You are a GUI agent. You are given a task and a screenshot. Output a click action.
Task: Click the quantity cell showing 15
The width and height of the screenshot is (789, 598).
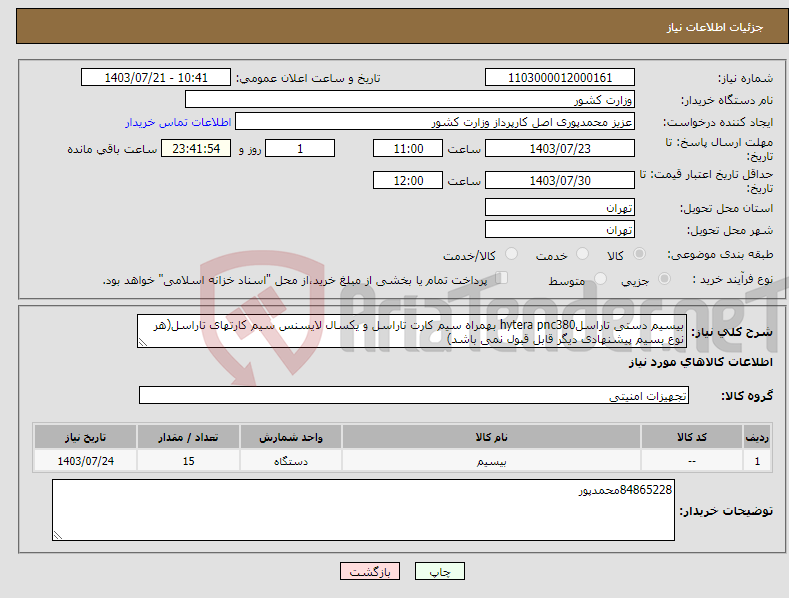coord(188,461)
